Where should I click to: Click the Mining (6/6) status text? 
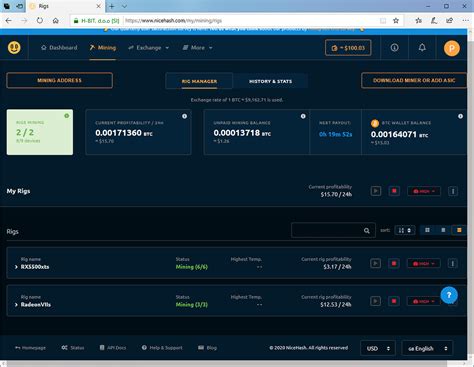[x=192, y=267]
